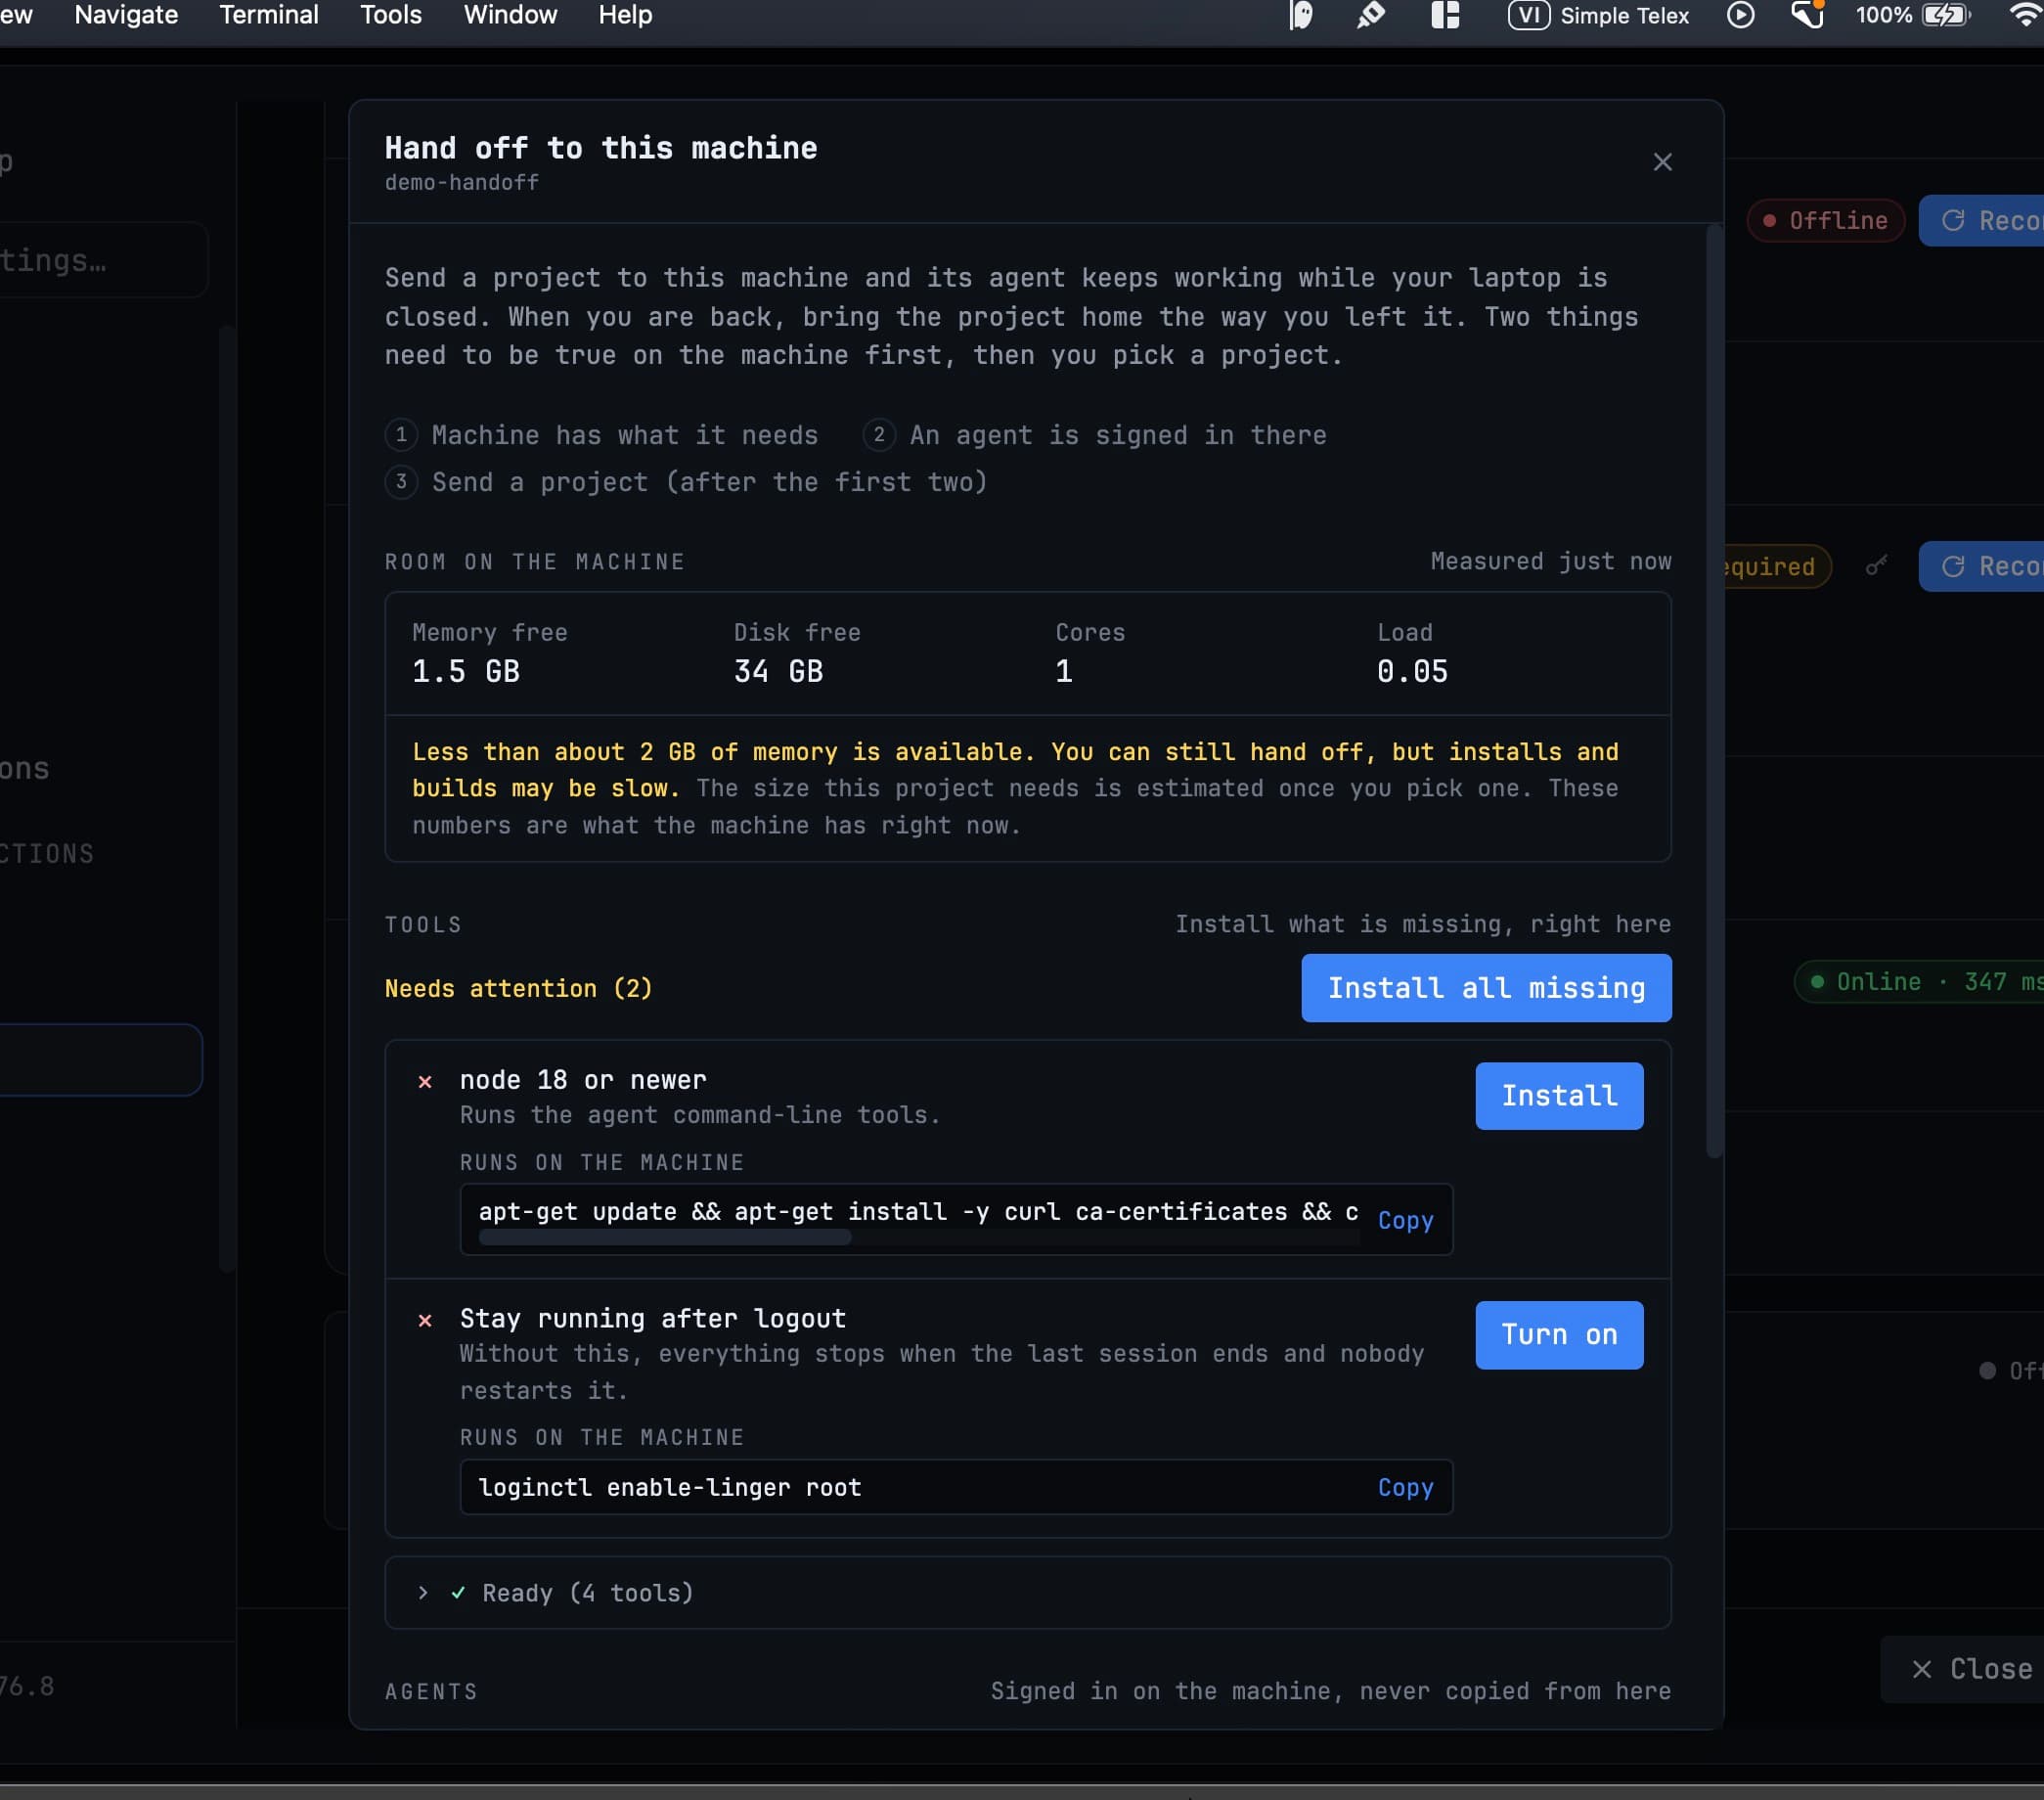Viewport: 2044px width, 1800px height.
Task: Close the Hand off to this machine dialog
Action: [x=1662, y=162]
